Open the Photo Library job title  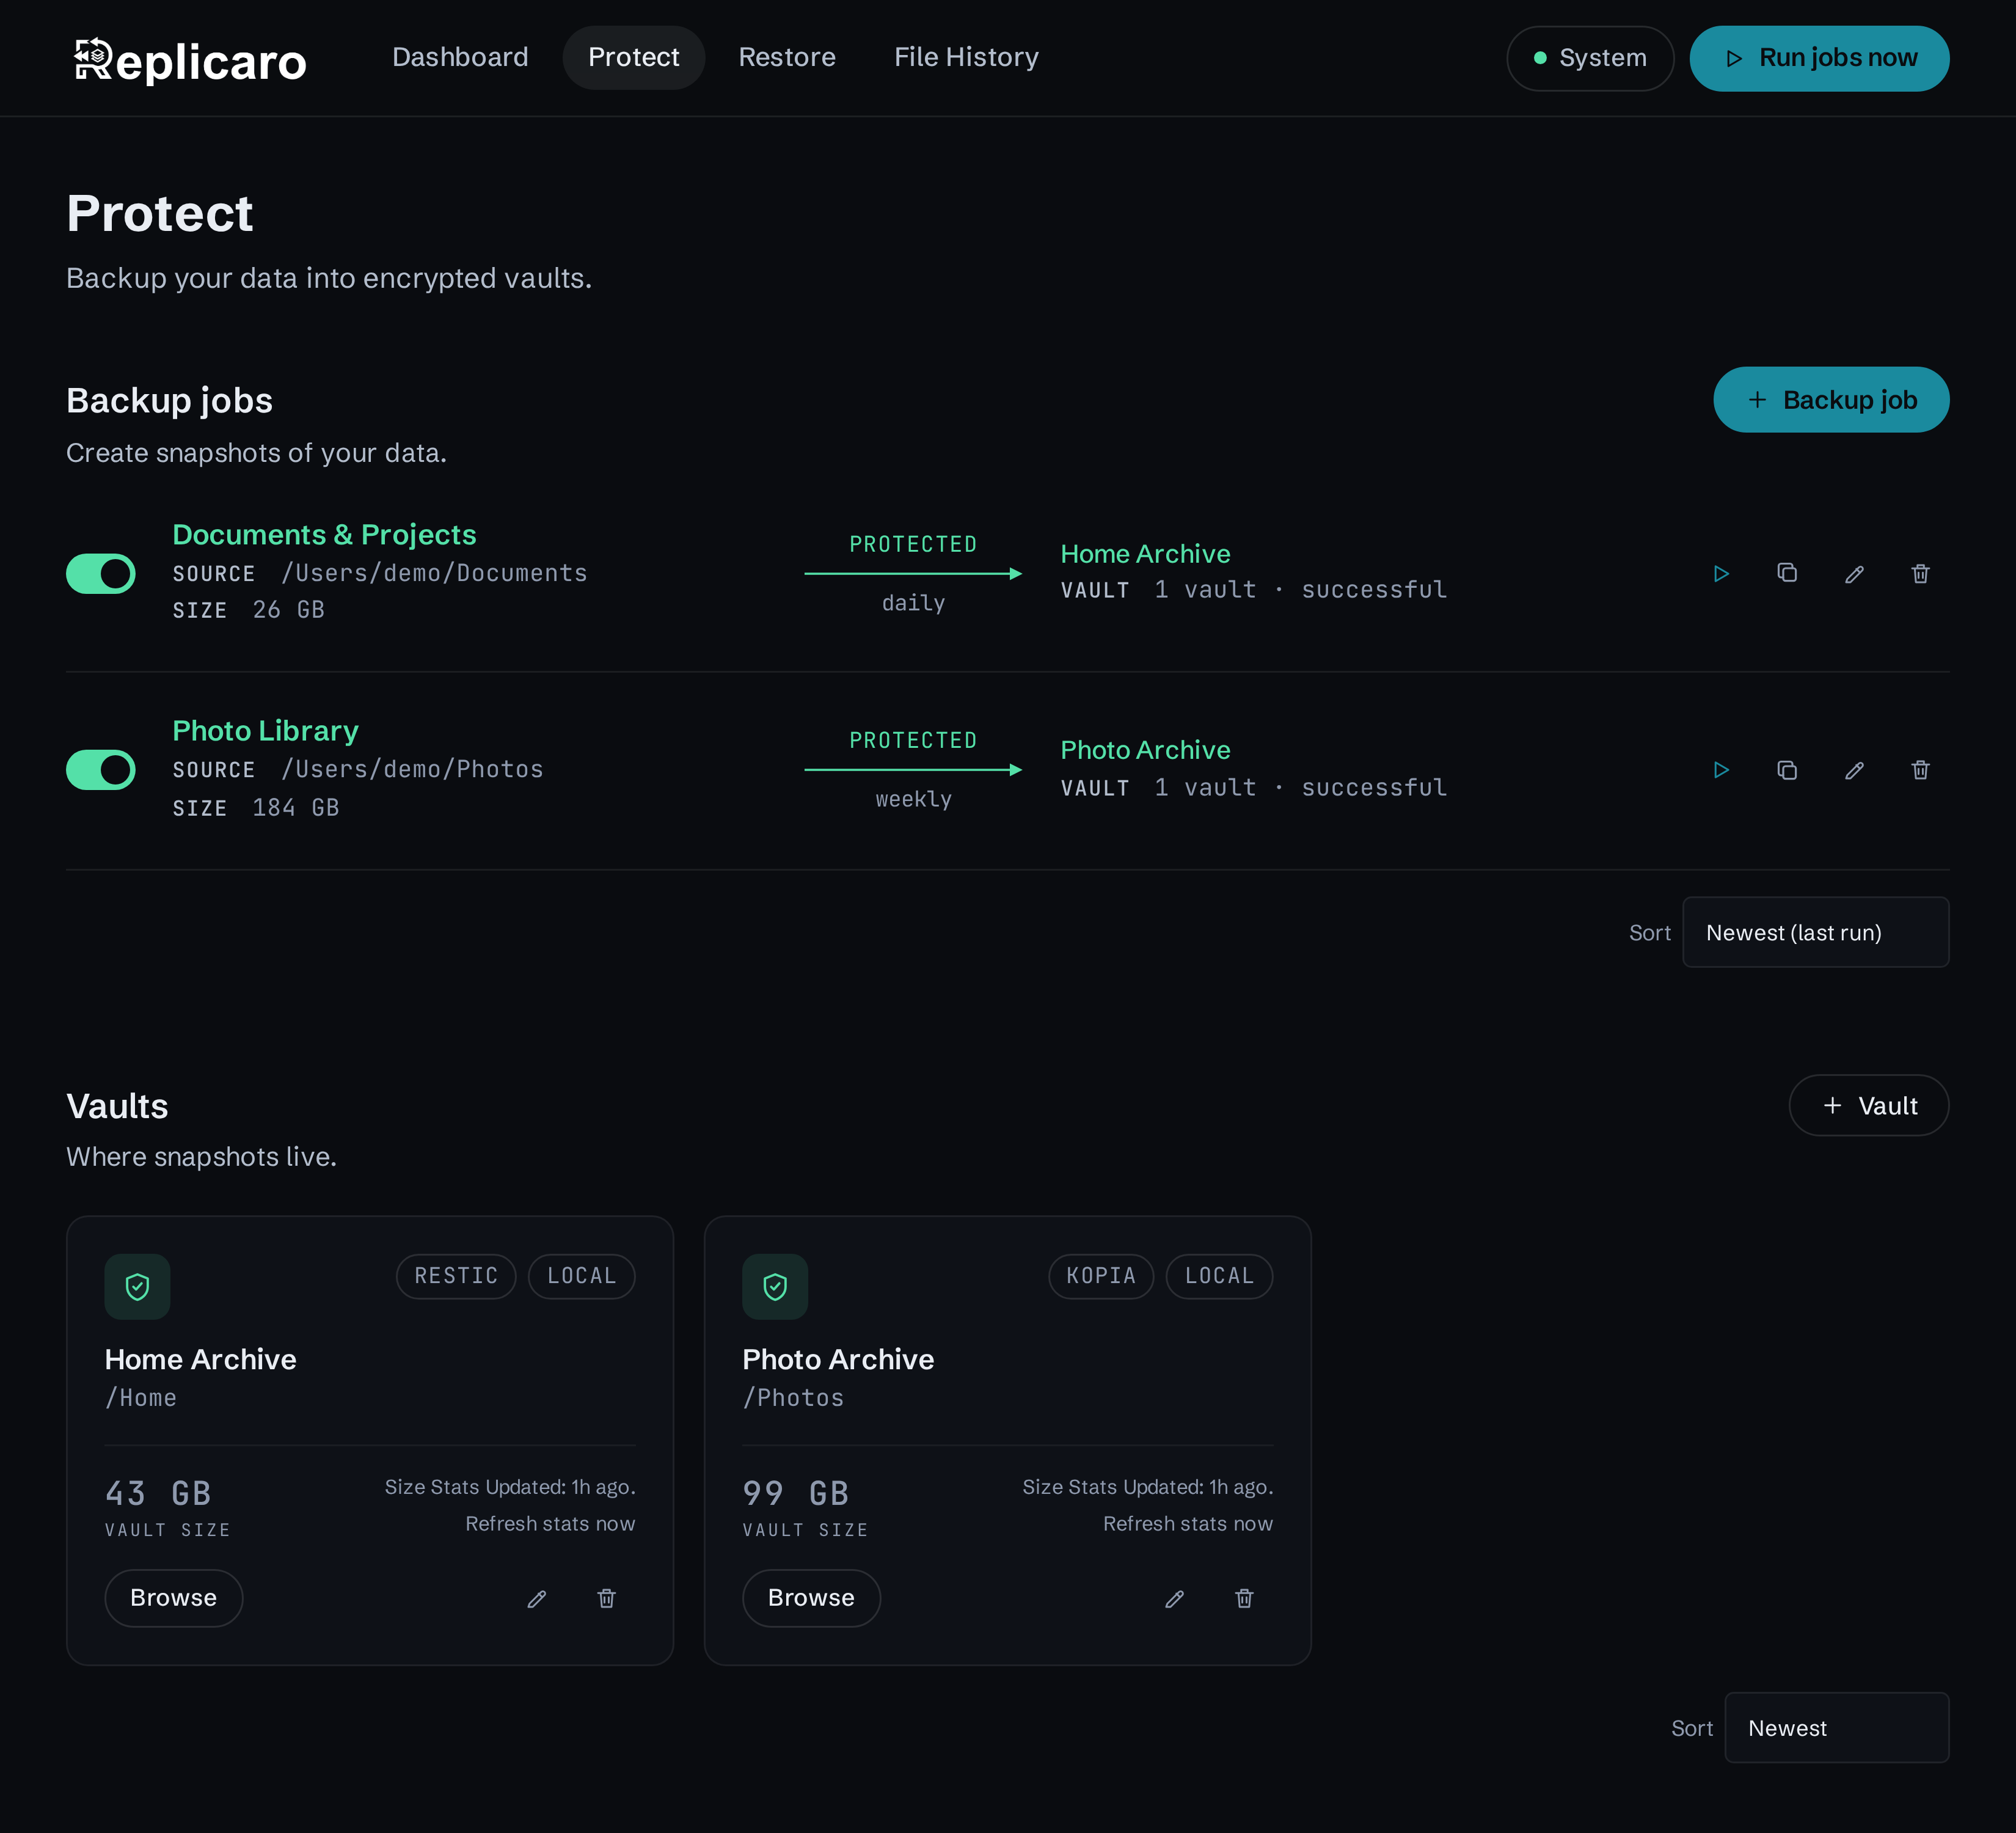pyautogui.click(x=265, y=731)
